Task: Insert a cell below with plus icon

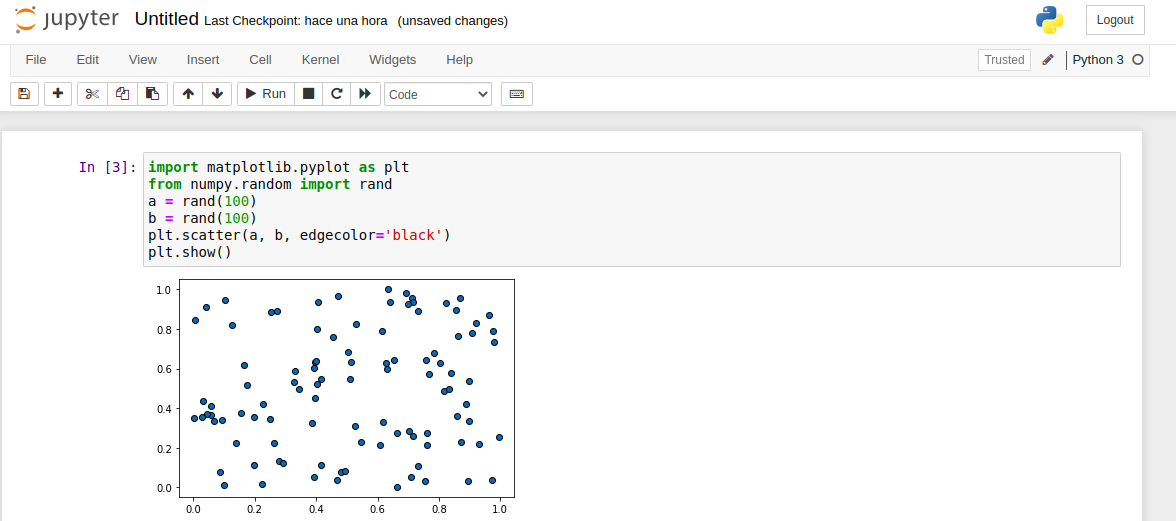Action: [x=57, y=94]
